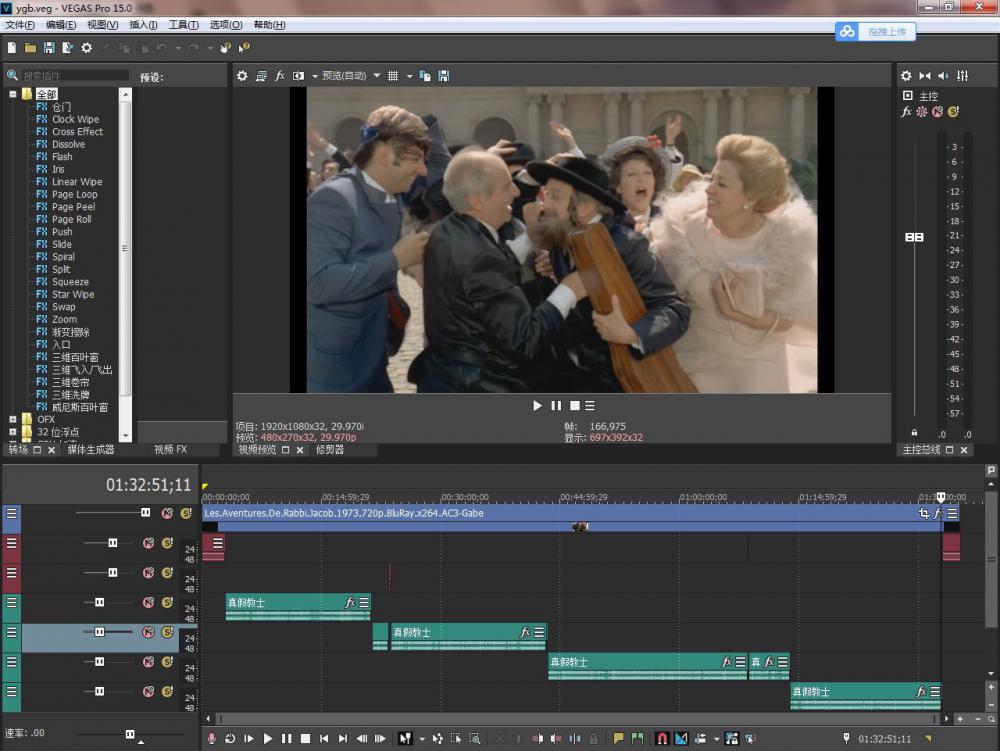Toggle loop playback icon in transport bar

pyautogui.click(x=230, y=738)
